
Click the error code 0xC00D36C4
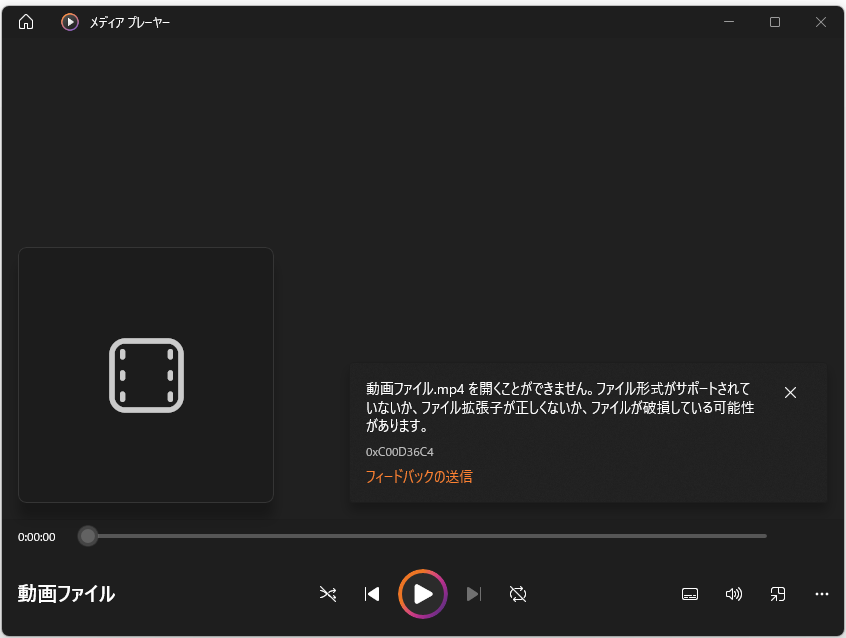pos(400,452)
